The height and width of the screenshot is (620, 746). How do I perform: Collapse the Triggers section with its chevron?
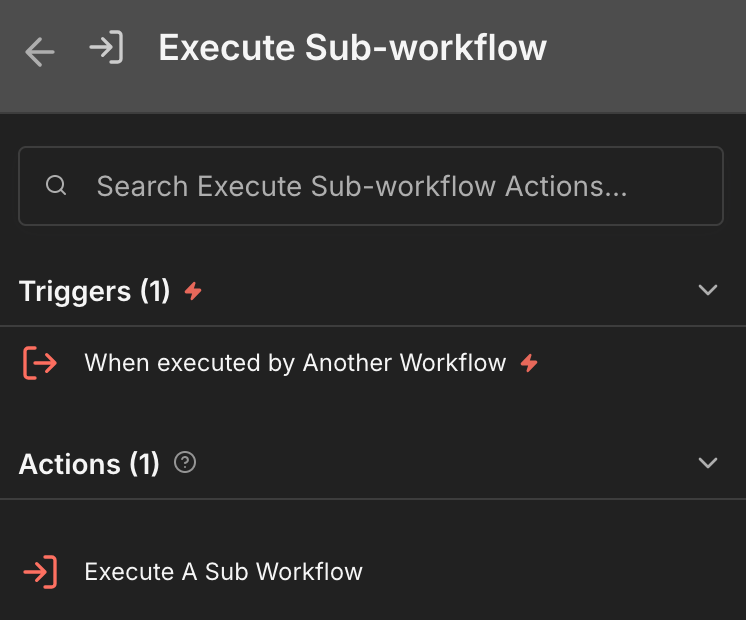(708, 291)
